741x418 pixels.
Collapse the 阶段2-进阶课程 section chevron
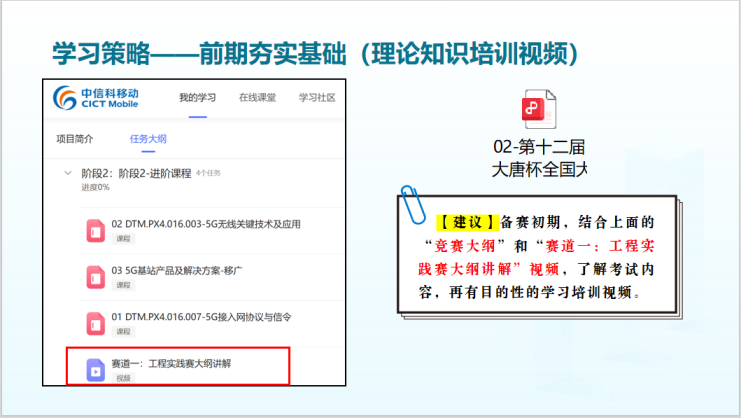[67, 173]
